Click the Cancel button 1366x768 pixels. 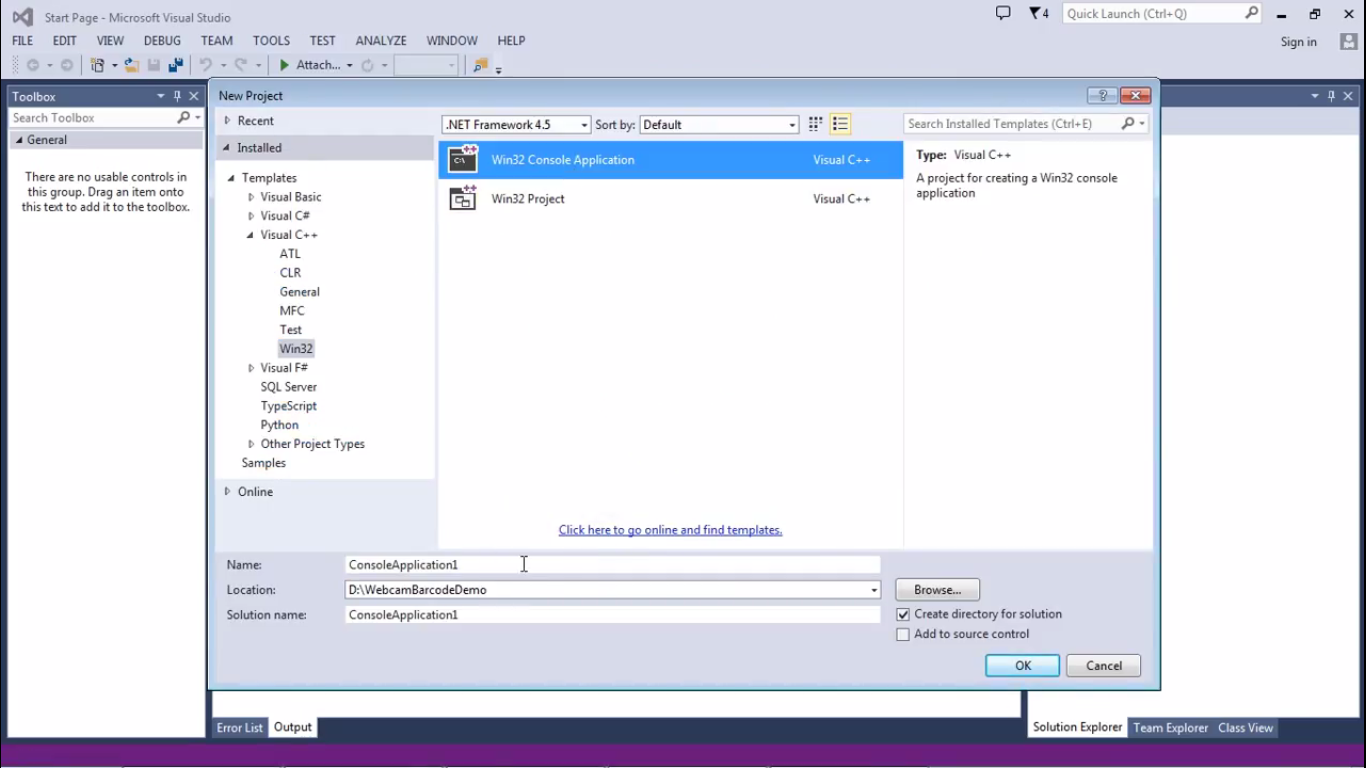[x=1104, y=666]
